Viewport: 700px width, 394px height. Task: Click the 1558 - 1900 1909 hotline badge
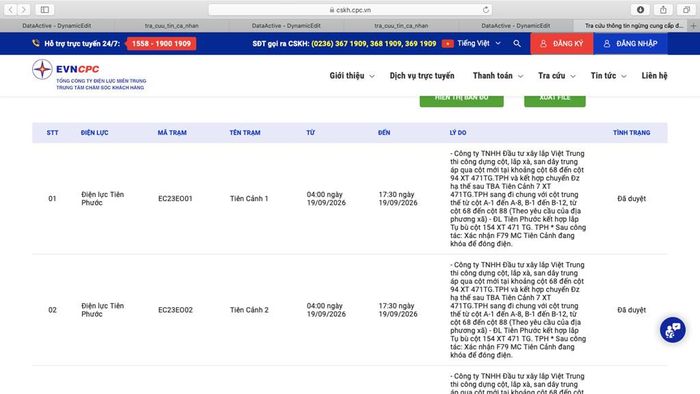pyautogui.click(x=161, y=44)
